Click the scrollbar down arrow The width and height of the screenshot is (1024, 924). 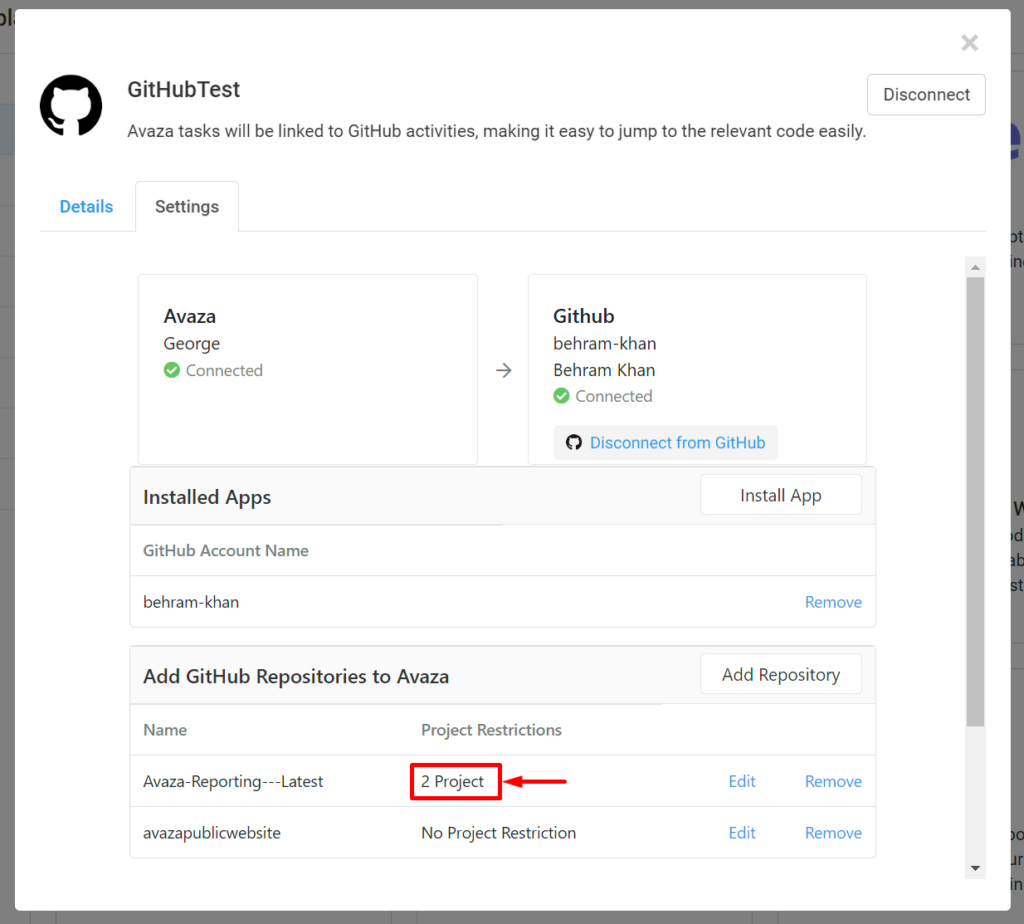click(x=975, y=868)
